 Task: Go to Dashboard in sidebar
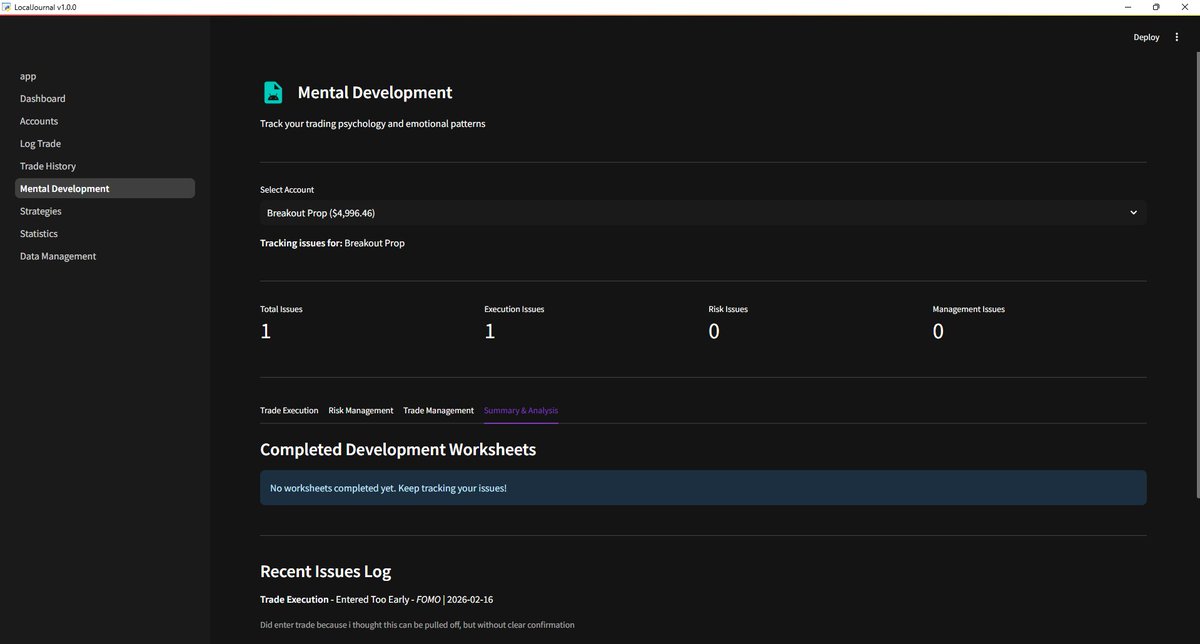point(42,99)
